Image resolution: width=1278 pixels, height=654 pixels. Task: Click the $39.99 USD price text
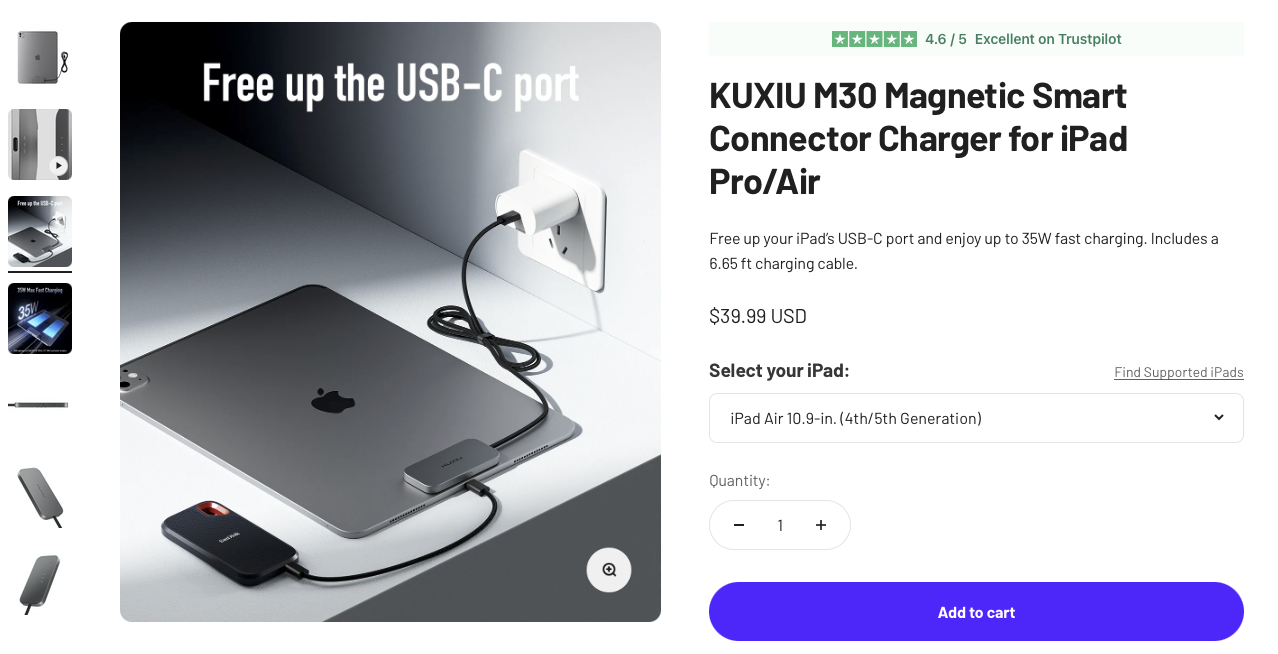point(758,316)
